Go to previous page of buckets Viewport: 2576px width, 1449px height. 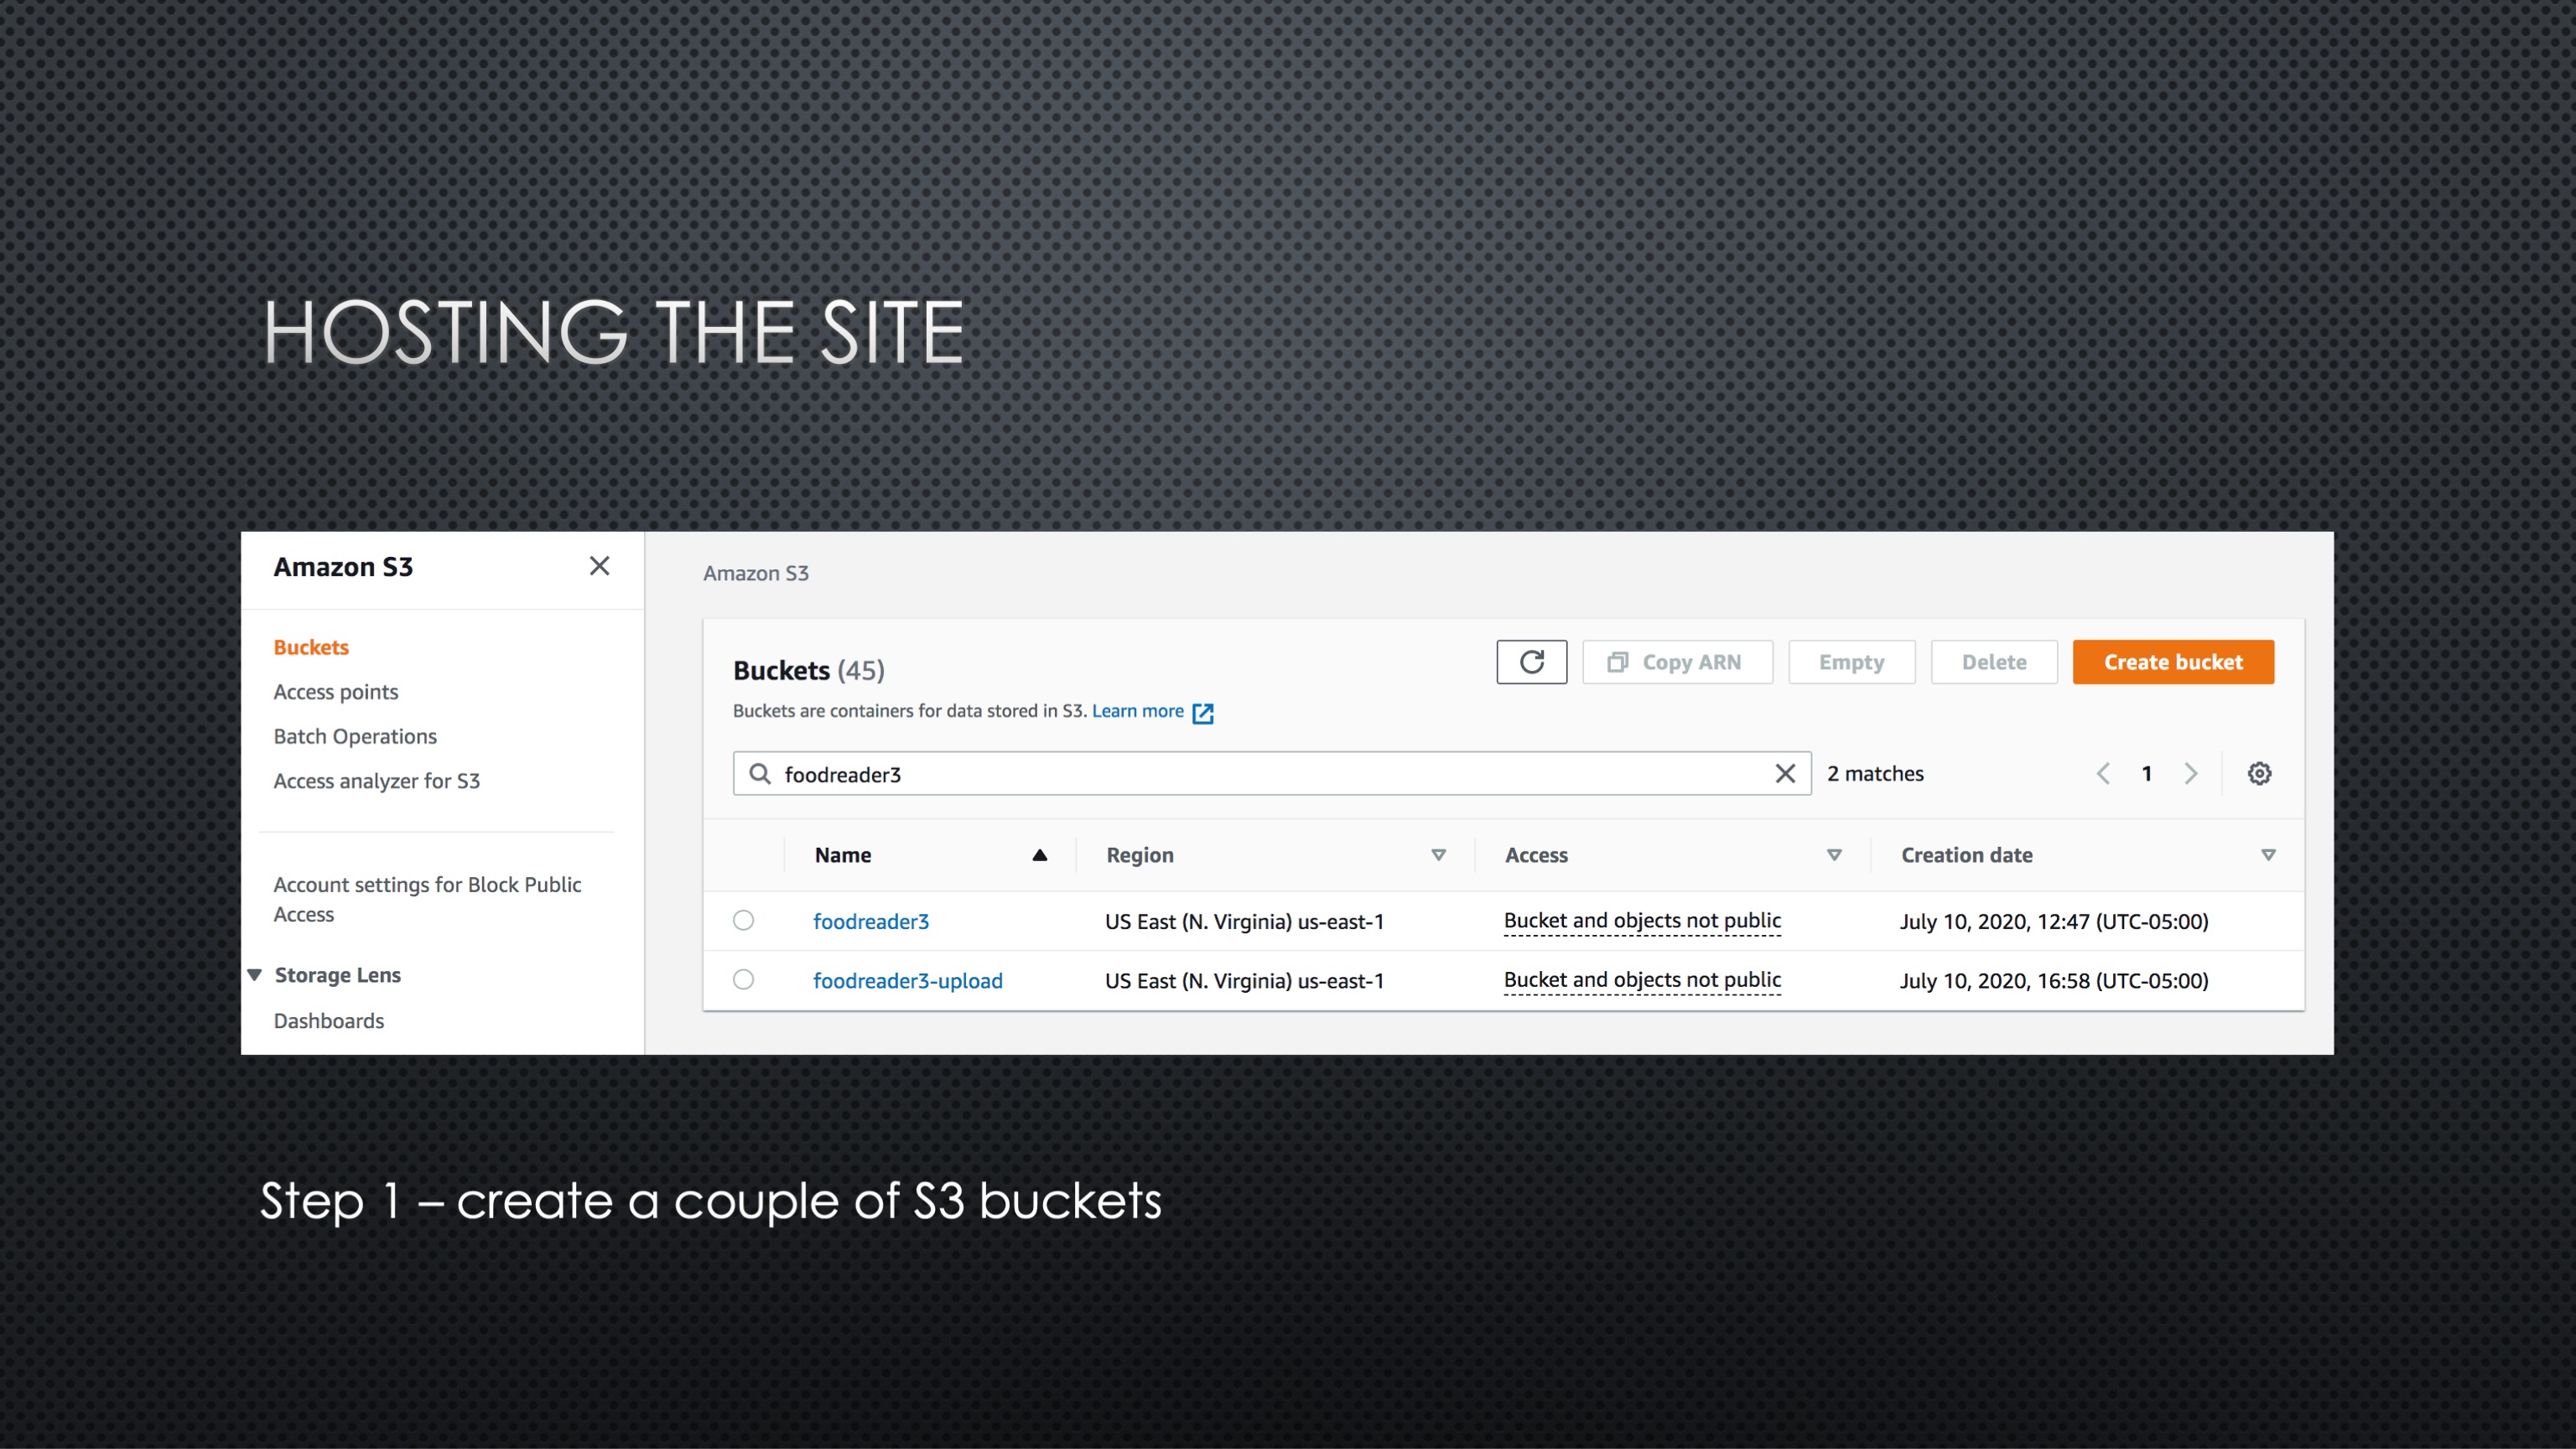coord(2103,774)
